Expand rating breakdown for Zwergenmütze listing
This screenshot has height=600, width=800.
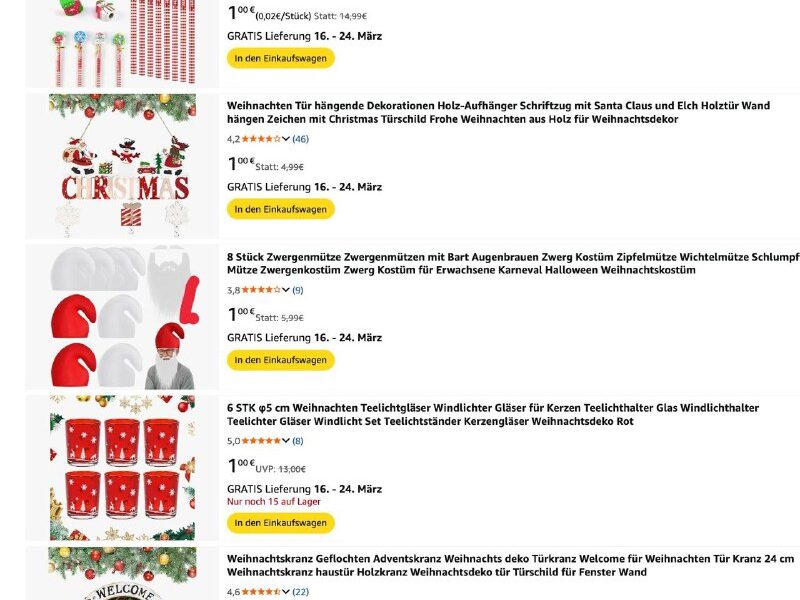coord(286,290)
